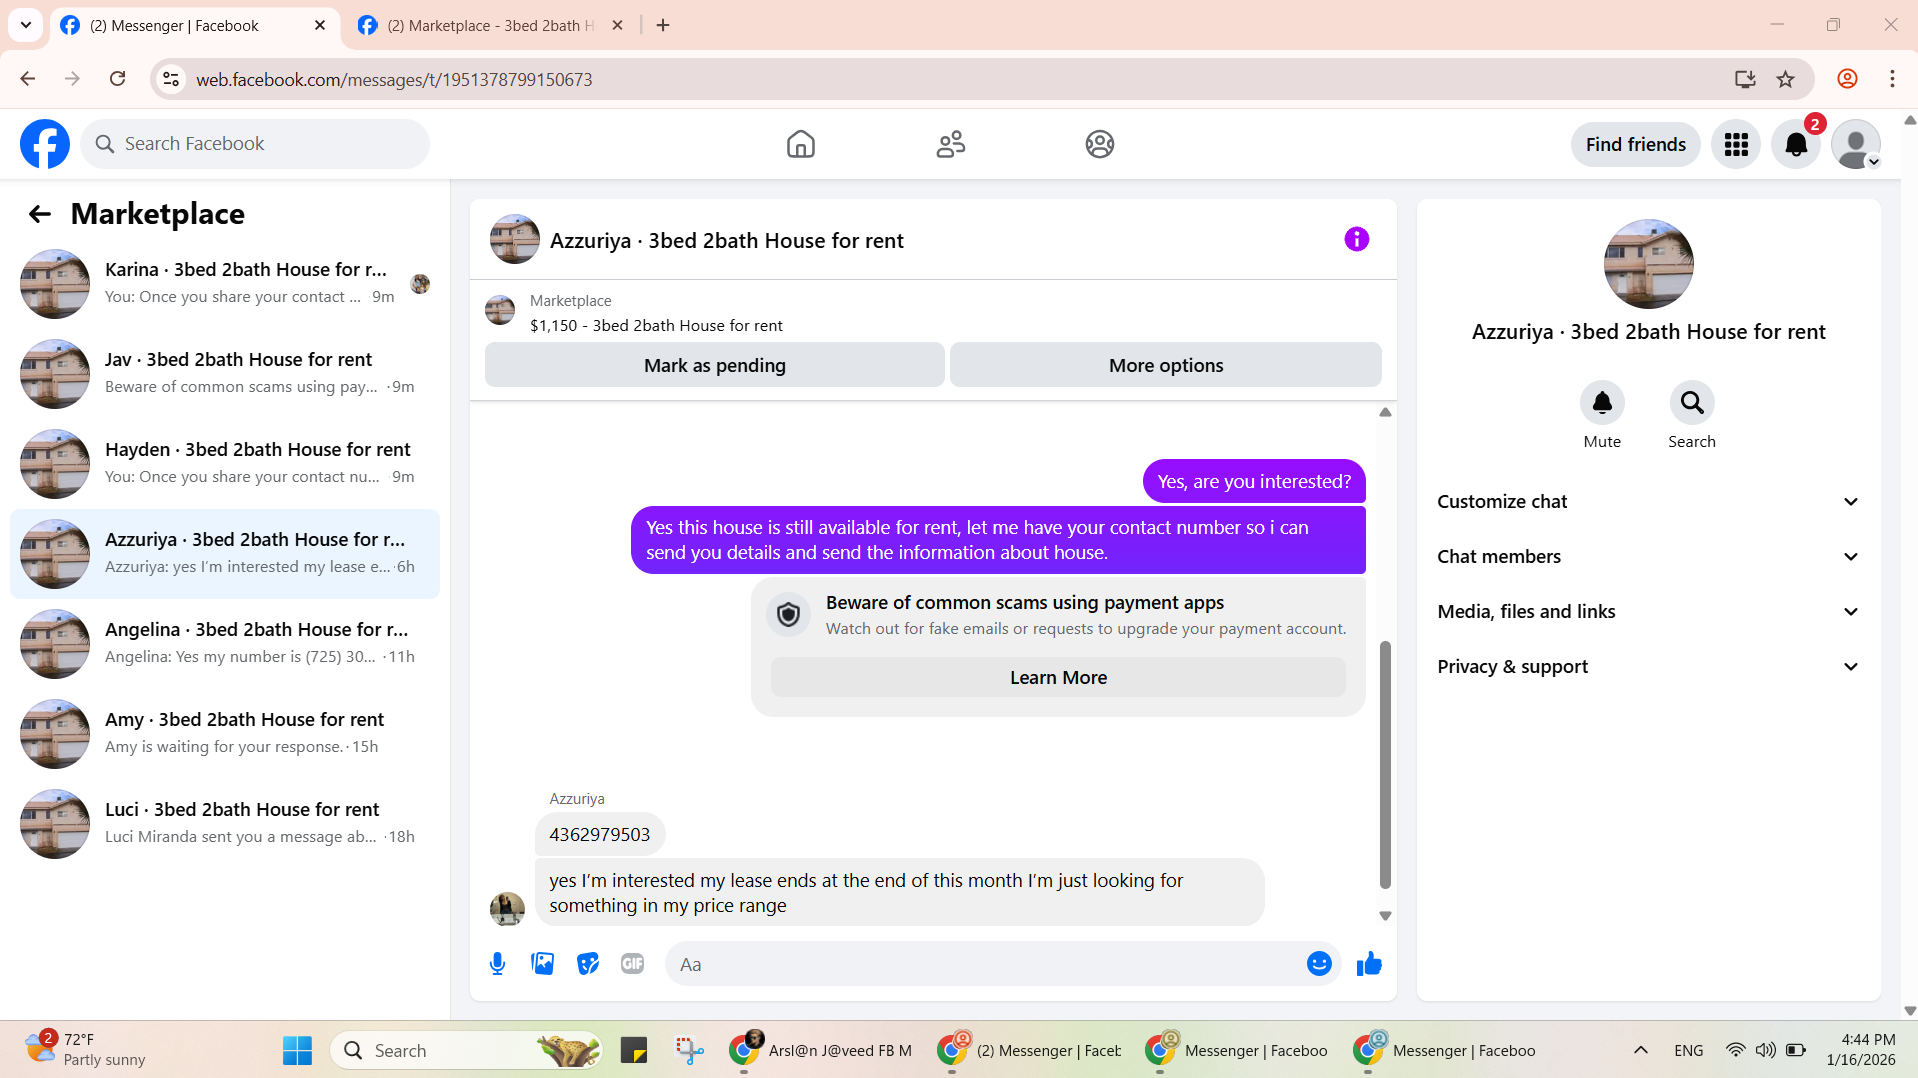The width and height of the screenshot is (1918, 1078).
Task: Install app icon in address bar
Action: [1745, 79]
